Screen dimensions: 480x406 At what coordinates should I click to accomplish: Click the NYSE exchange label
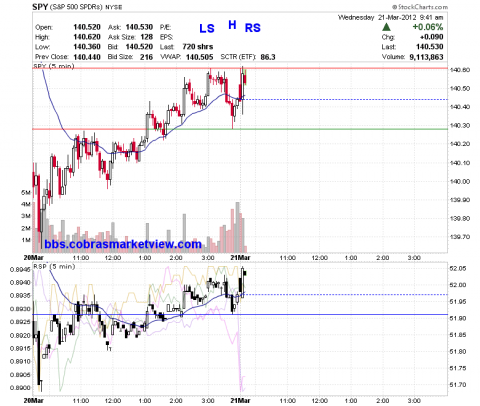114,7
